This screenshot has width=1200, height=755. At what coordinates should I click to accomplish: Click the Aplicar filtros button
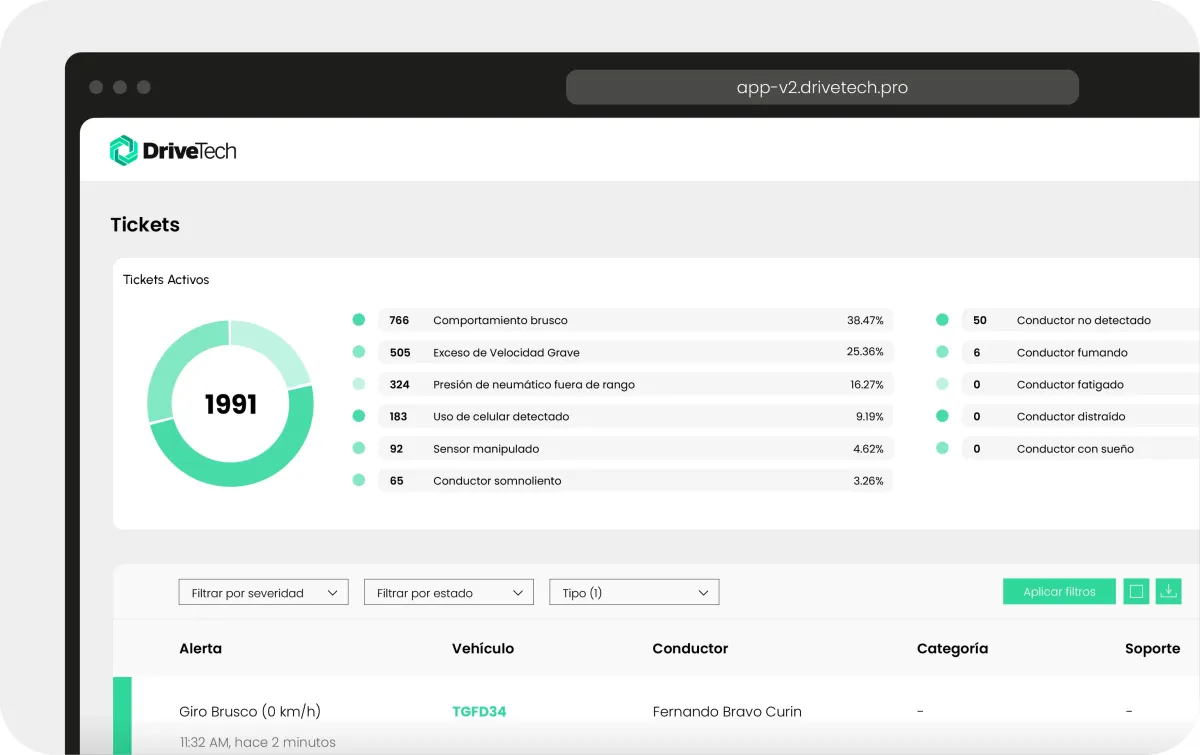pyautogui.click(x=1059, y=592)
